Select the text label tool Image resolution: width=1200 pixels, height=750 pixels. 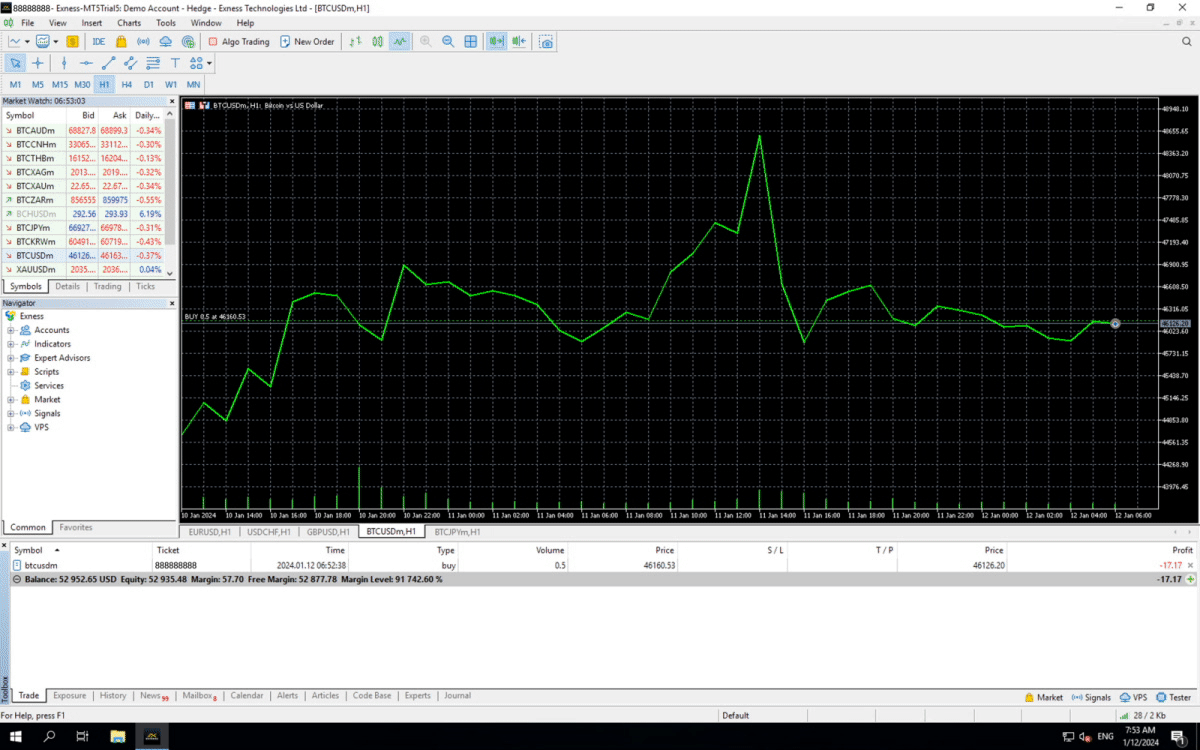click(x=175, y=63)
